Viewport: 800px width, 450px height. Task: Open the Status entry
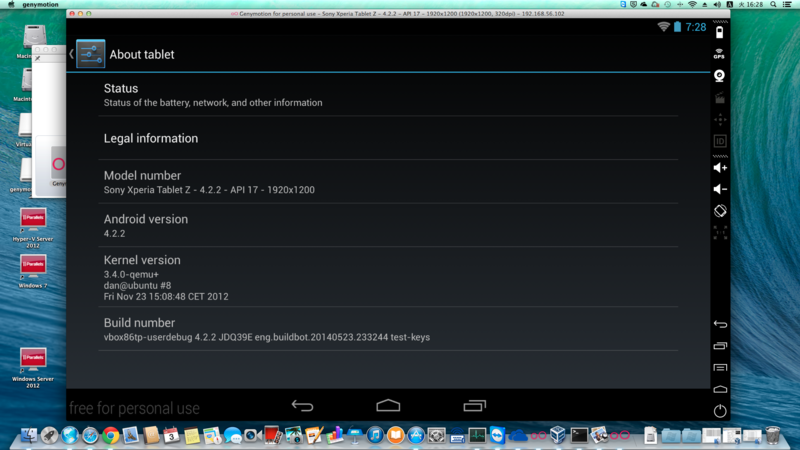point(388,95)
